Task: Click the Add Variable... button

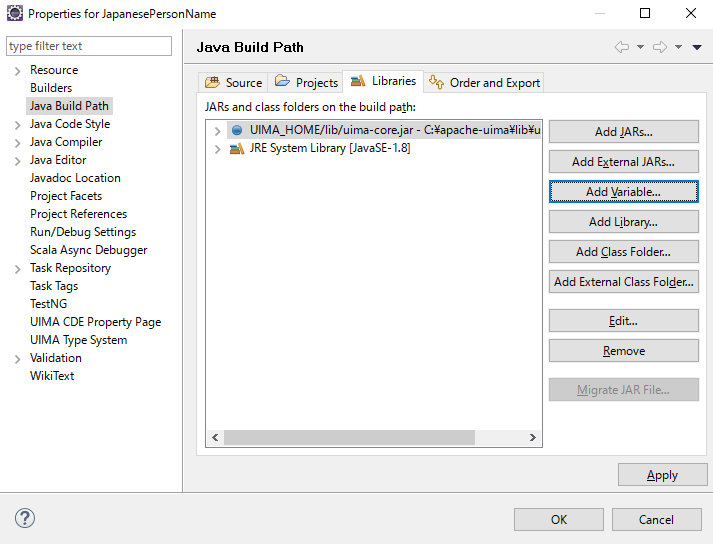Action: tap(623, 191)
